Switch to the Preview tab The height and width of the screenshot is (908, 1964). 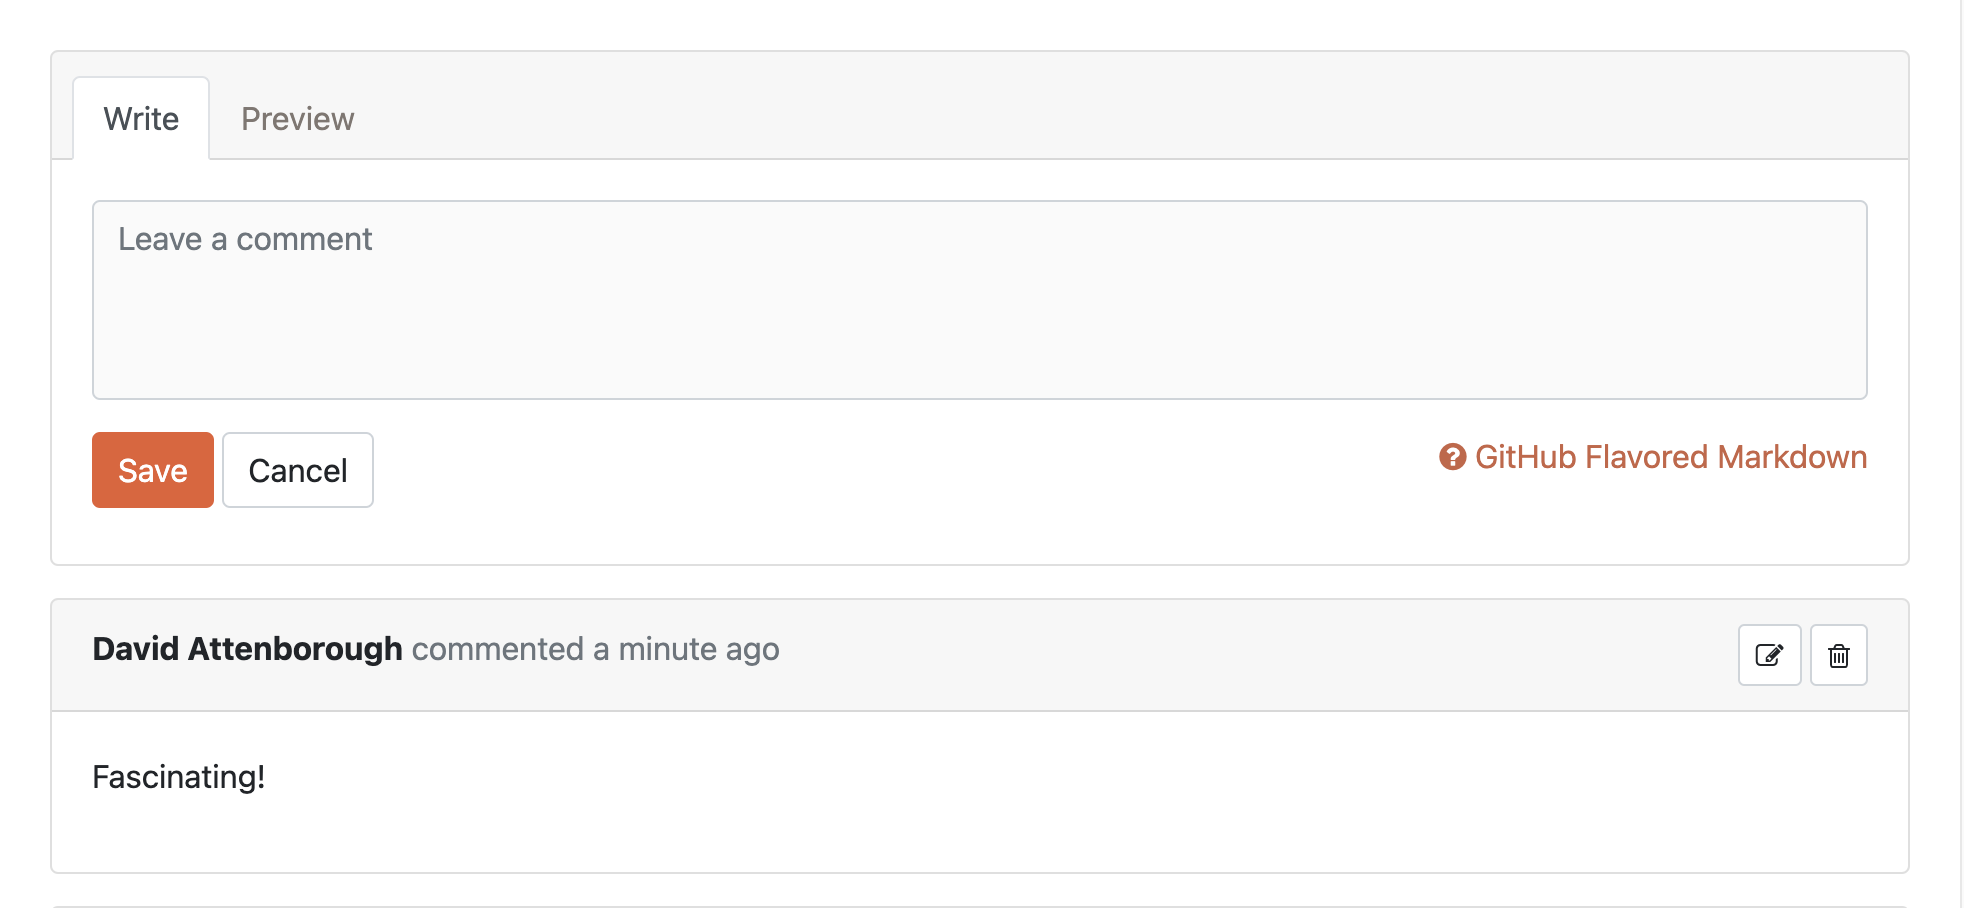(296, 118)
